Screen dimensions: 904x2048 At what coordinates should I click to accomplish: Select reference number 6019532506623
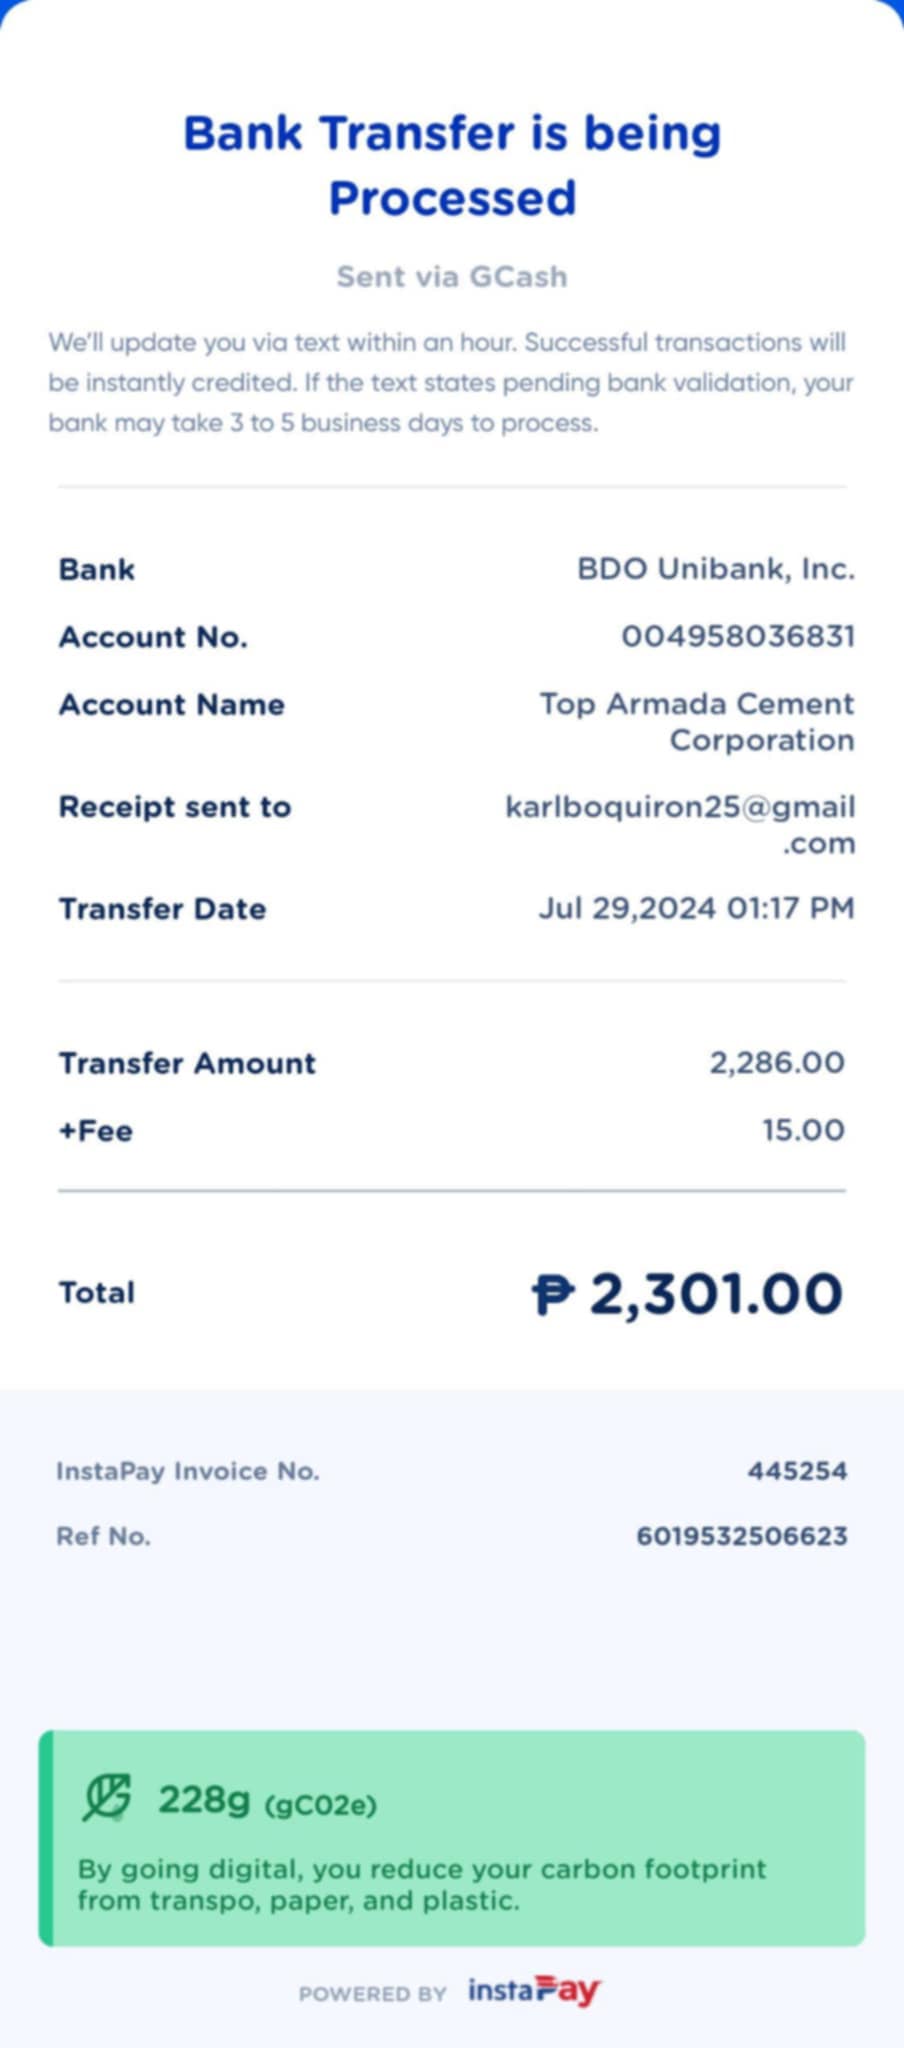(x=742, y=1536)
